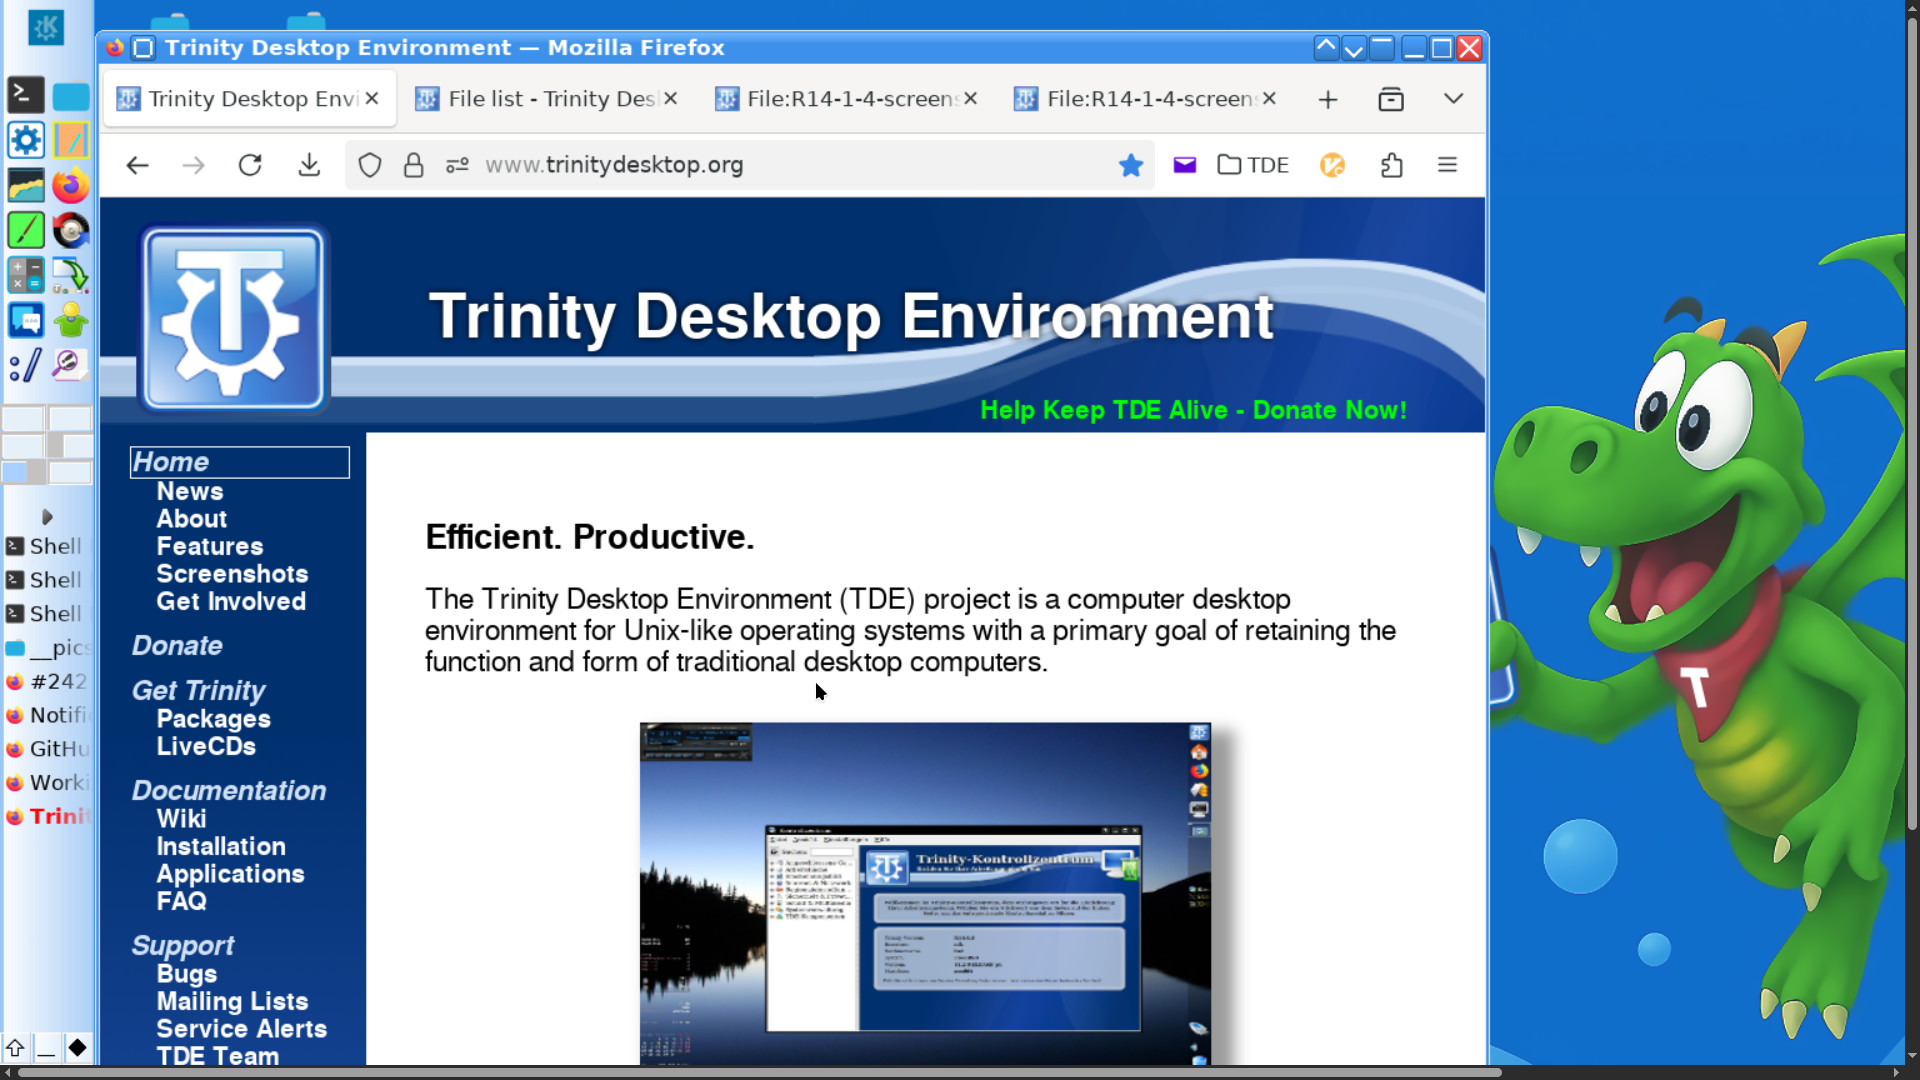Click the blue bookmark star icon
The width and height of the screenshot is (1920, 1080).
(x=1131, y=165)
